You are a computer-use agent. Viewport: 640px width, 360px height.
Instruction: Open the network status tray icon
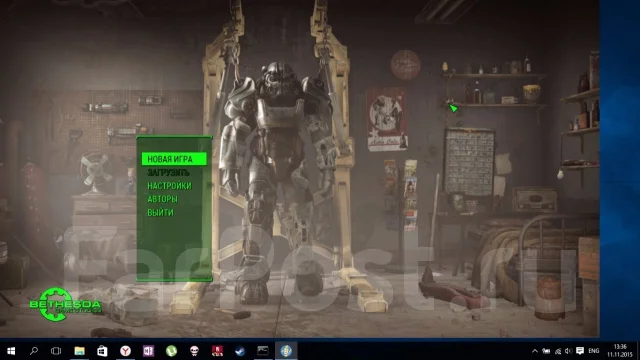click(558, 351)
